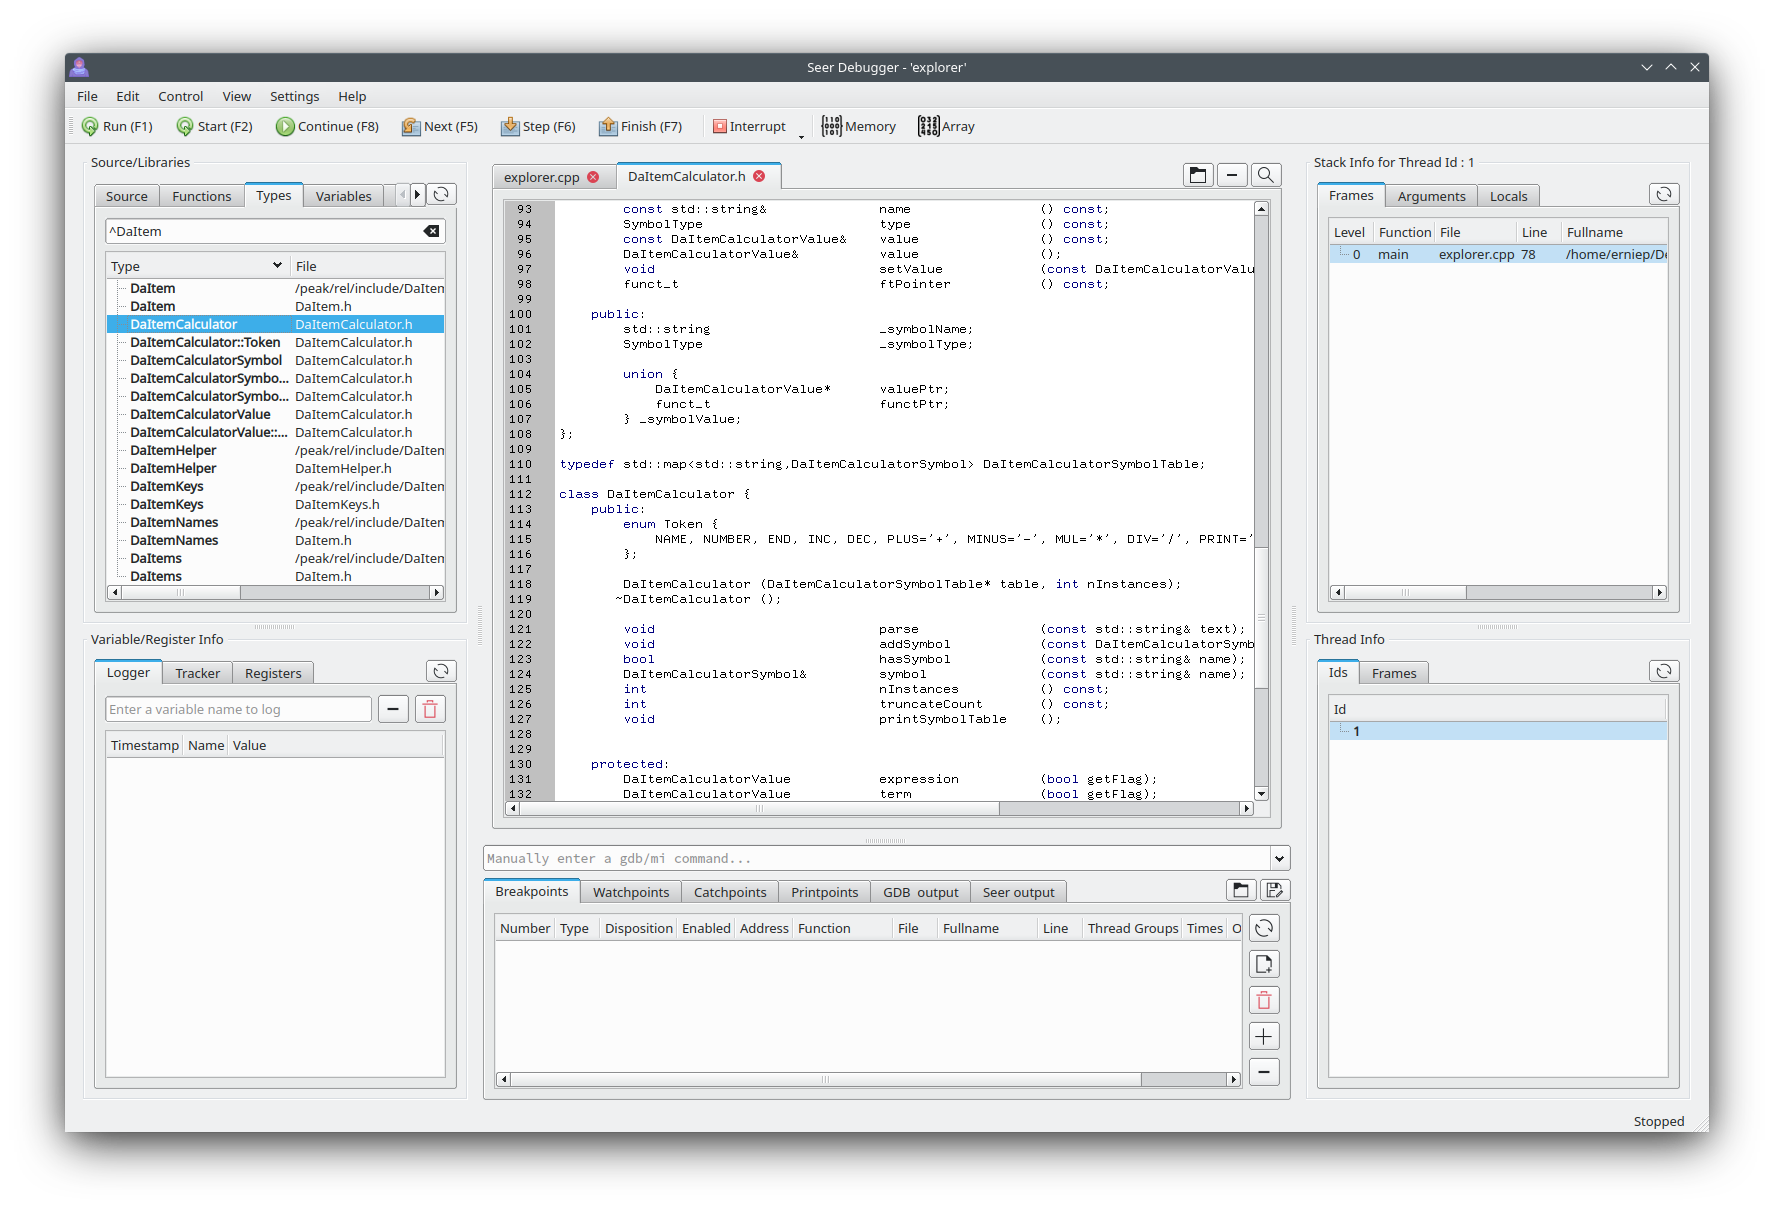Switch to the Watchpoints tab
This screenshot has height=1209, width=1774.
coord(630,893)
